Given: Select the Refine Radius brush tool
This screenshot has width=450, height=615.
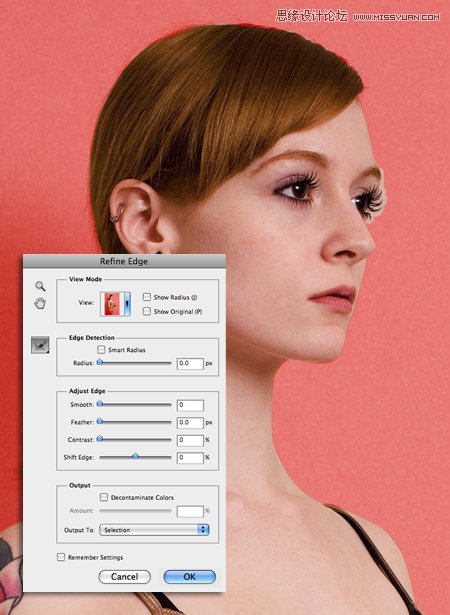Looking at the screenshot, I should [x=40, y=345].
